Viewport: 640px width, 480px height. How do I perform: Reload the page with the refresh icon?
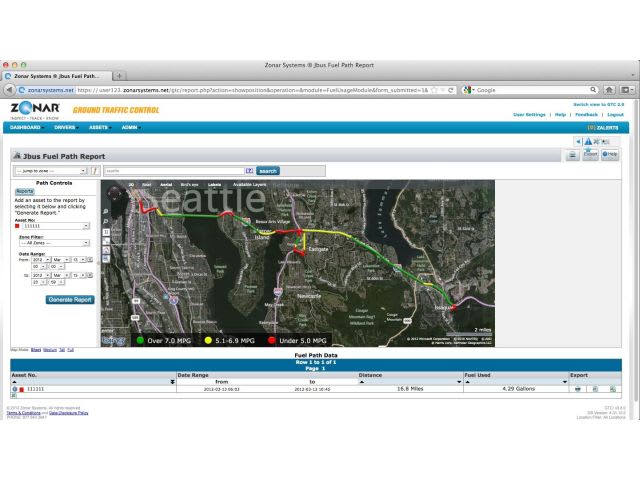pyautogui.click(x=451, y=90)
